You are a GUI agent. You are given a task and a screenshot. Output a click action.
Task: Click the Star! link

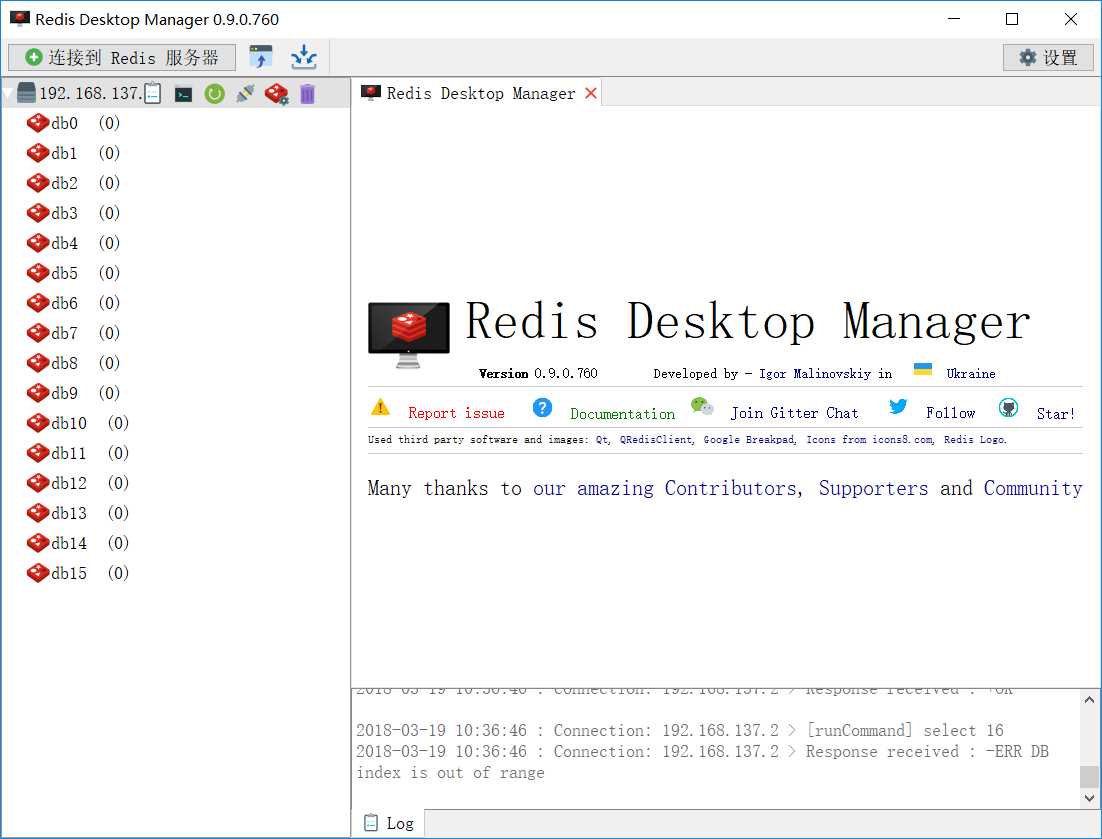click(1056, 414)
